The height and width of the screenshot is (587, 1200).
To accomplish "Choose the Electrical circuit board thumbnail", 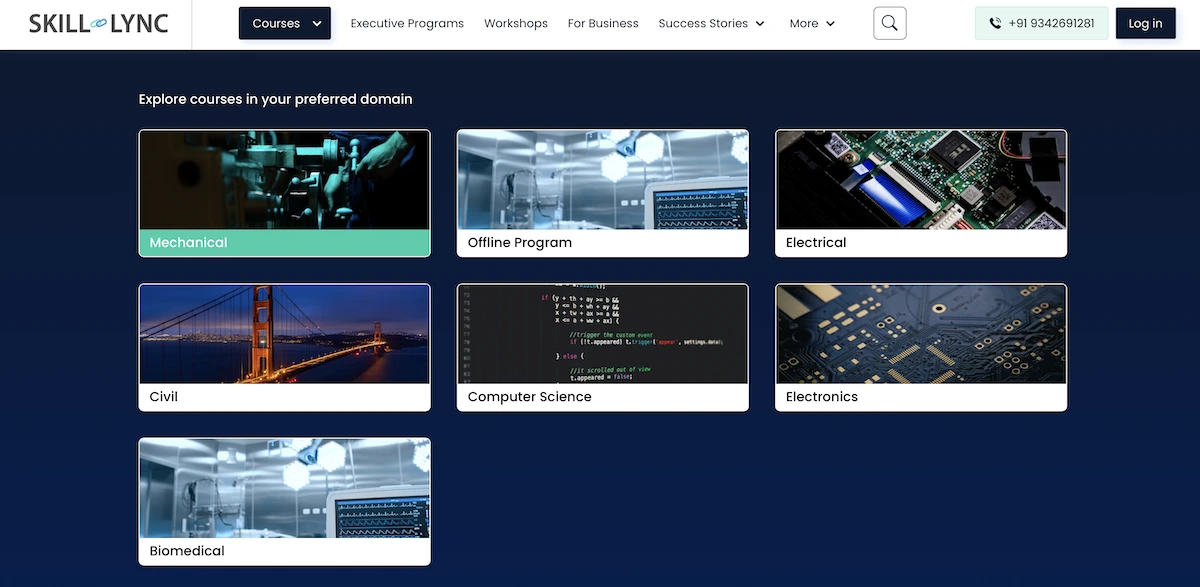I will tap(921, 180).
